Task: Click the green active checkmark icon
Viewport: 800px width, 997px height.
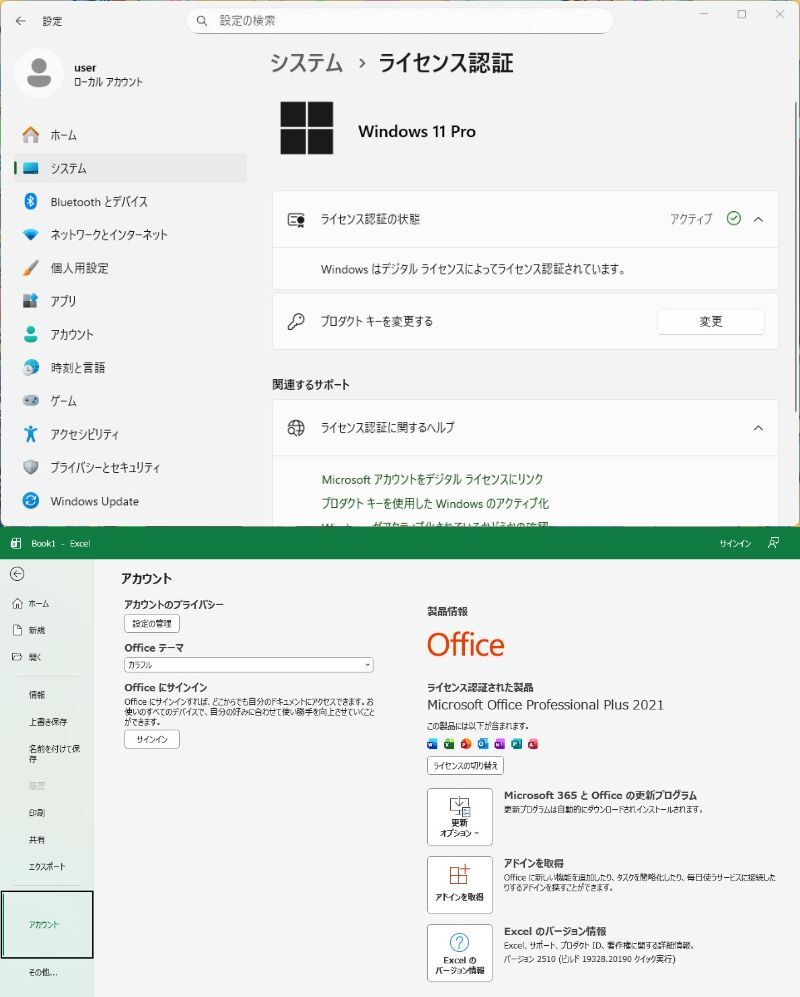Action: pos(733,219)
